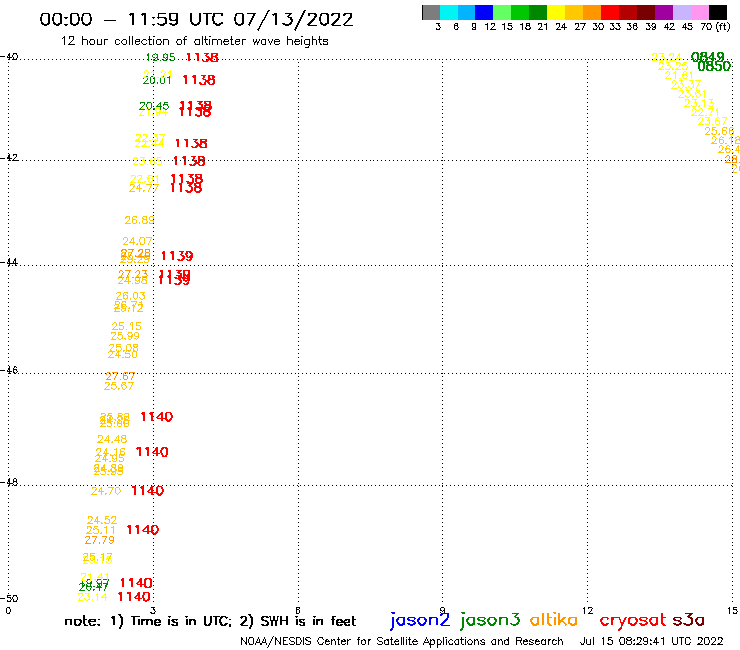The height and width of the screenshot is (650, 740).
Task: Click the cyan swatch in the color scale
Action: coord(448,12)
